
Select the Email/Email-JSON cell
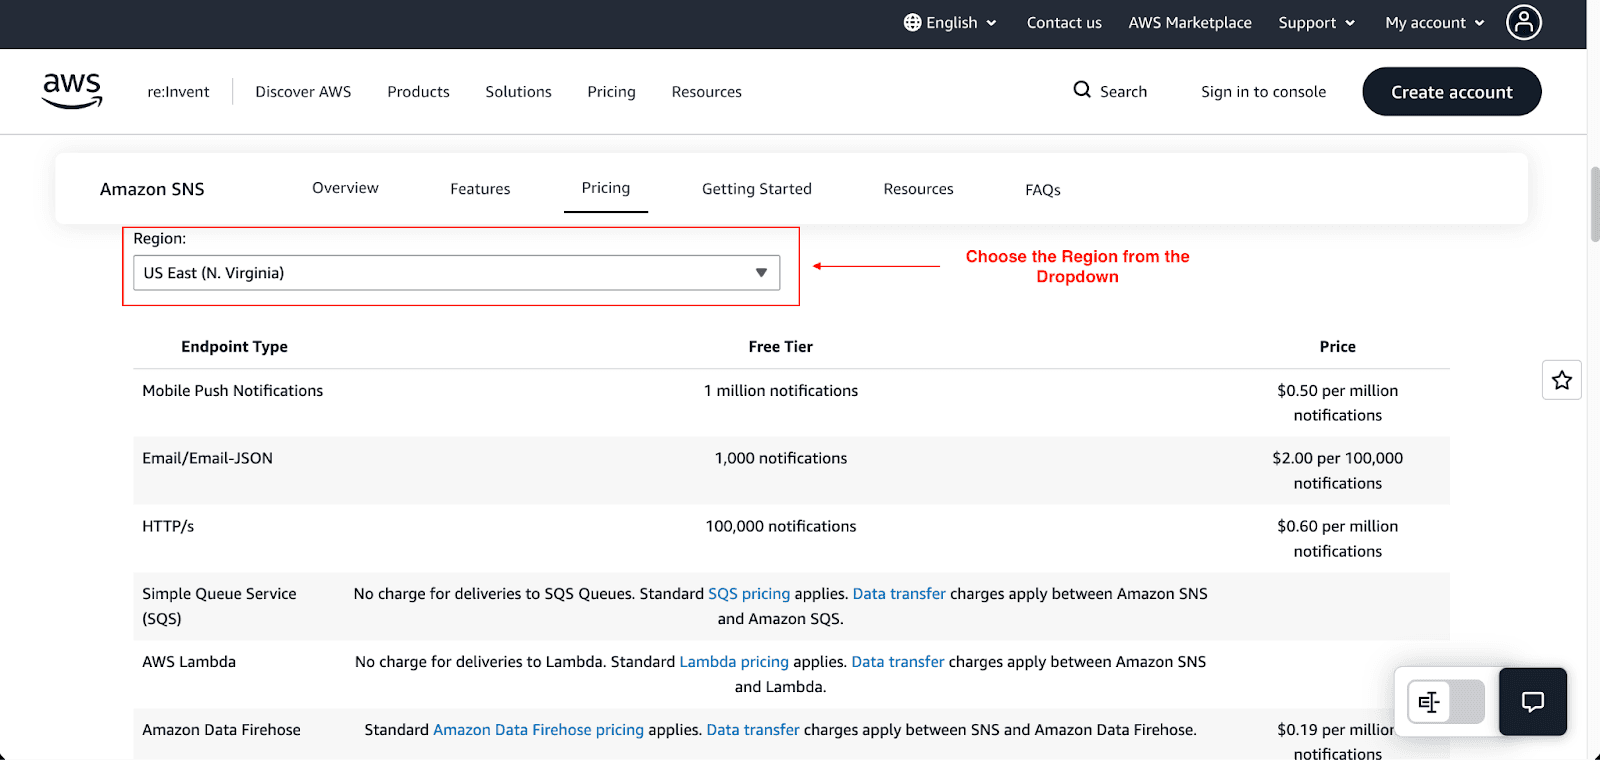(207, 458)
